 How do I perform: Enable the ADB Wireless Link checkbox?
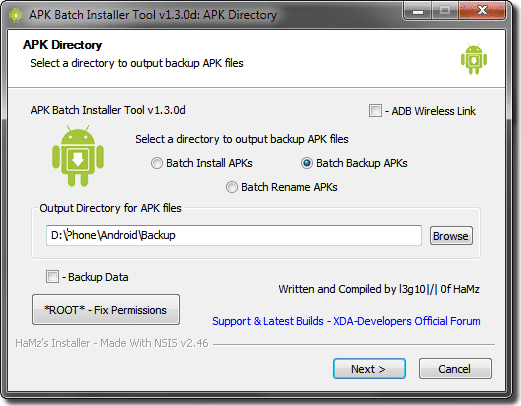[375, 111]
